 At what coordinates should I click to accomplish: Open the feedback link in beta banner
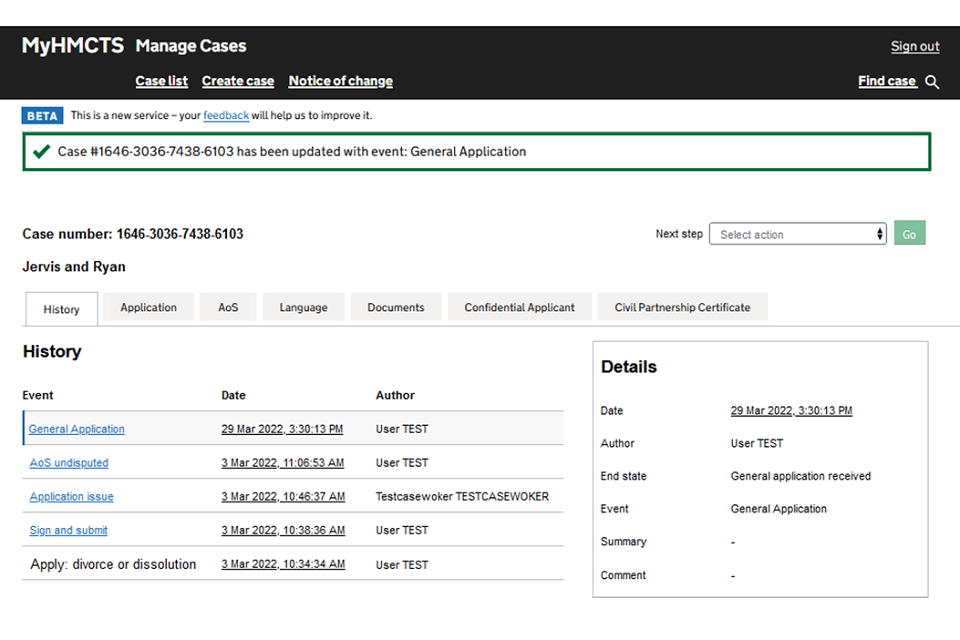pos(226,116)
